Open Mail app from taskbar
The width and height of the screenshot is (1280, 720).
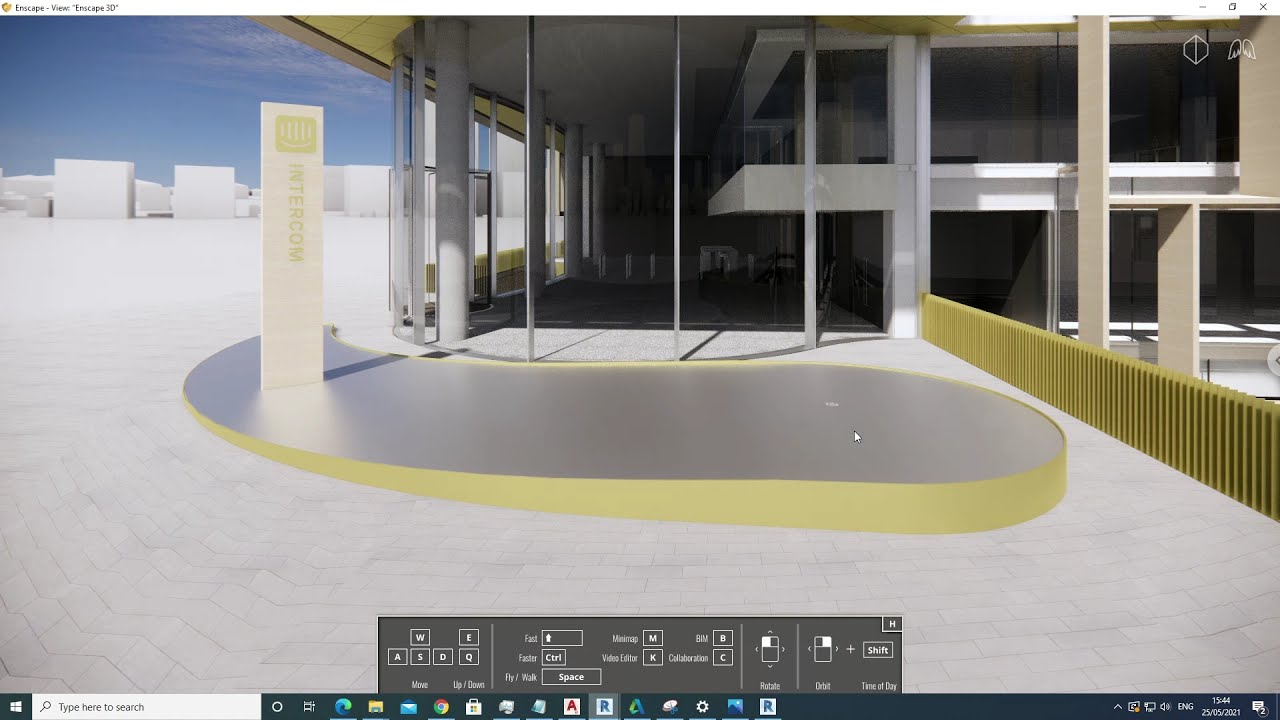coord(408,707)
